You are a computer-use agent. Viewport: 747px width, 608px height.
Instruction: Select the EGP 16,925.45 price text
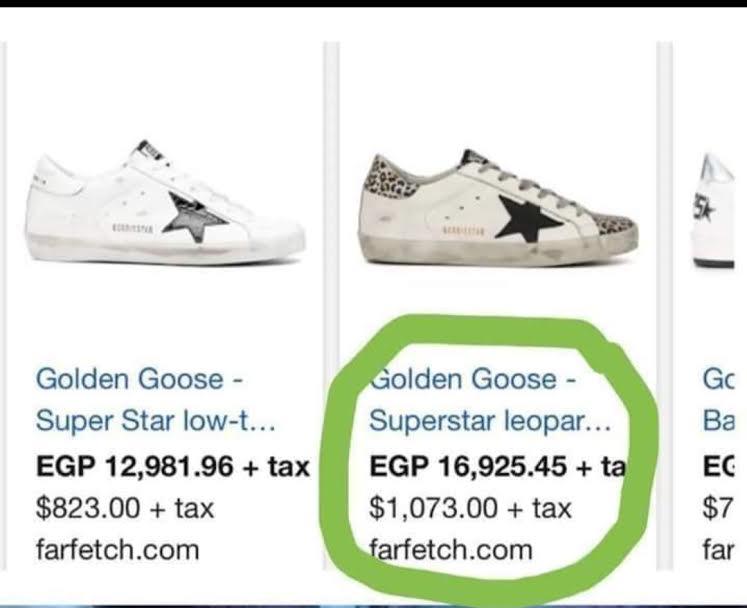click(468, 466)
